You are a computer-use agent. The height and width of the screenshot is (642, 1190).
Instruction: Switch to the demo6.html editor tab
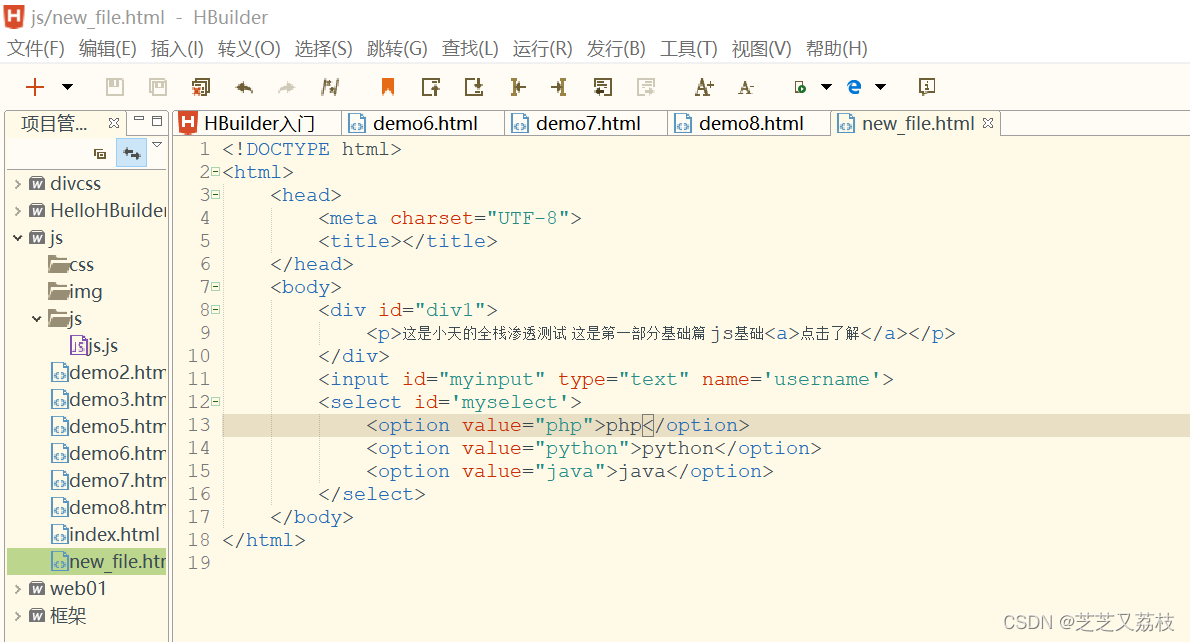424,124
